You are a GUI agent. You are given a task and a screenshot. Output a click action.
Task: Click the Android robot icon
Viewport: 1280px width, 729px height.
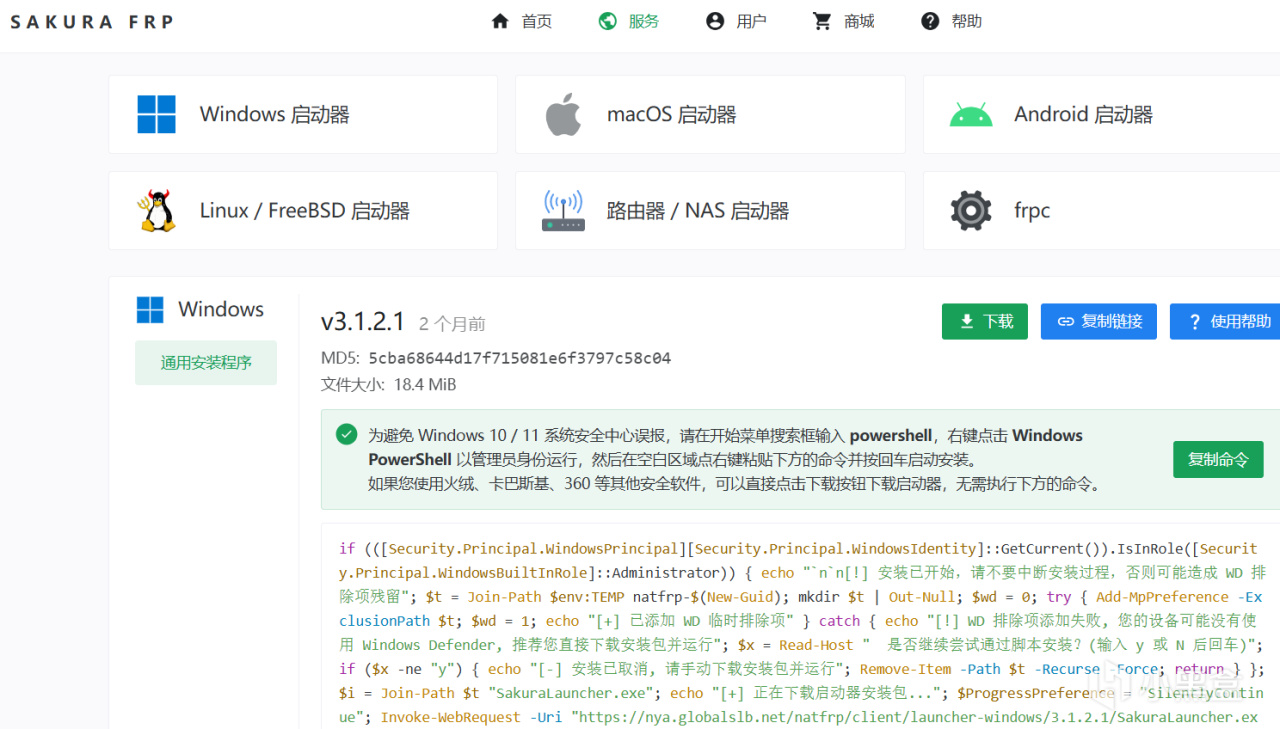(x=971, y=114)
